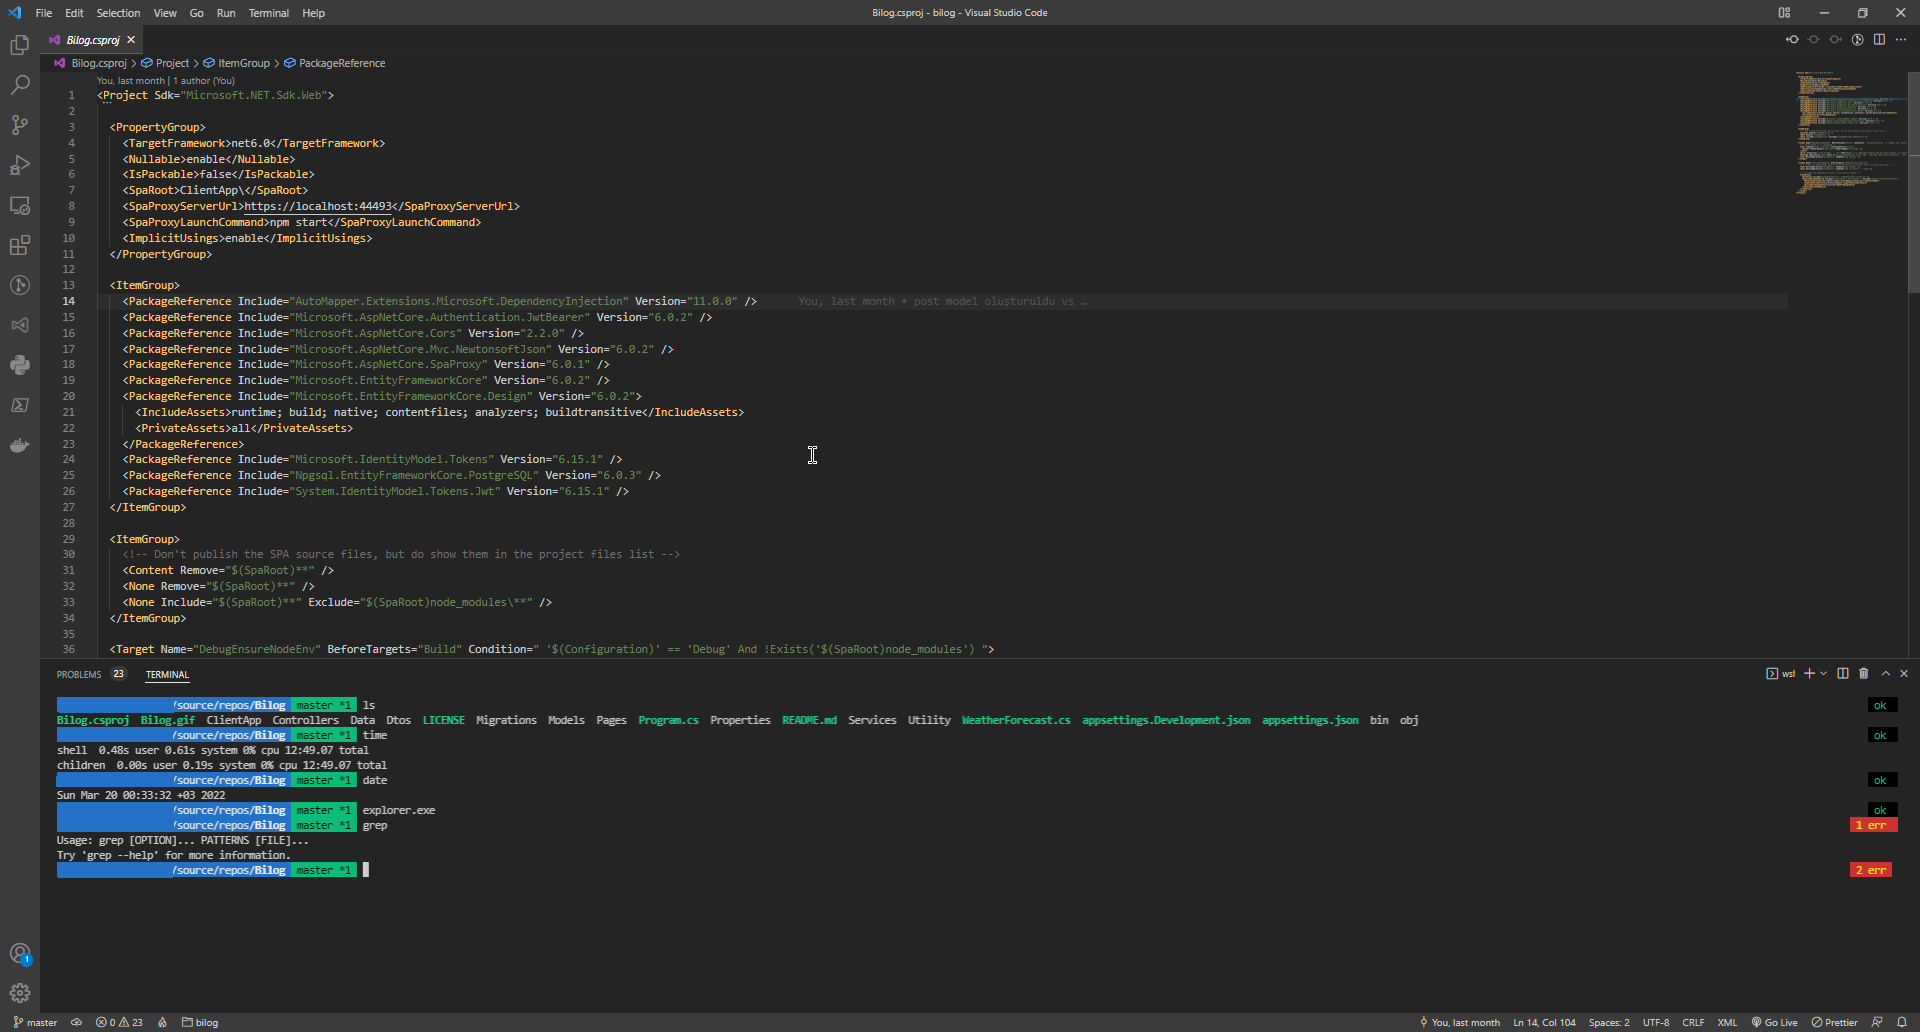The width and height of the screenshot is (1920, 1032).
Task: Click the circled git branch icon in editor toolbar
Action: point(1858,40)
